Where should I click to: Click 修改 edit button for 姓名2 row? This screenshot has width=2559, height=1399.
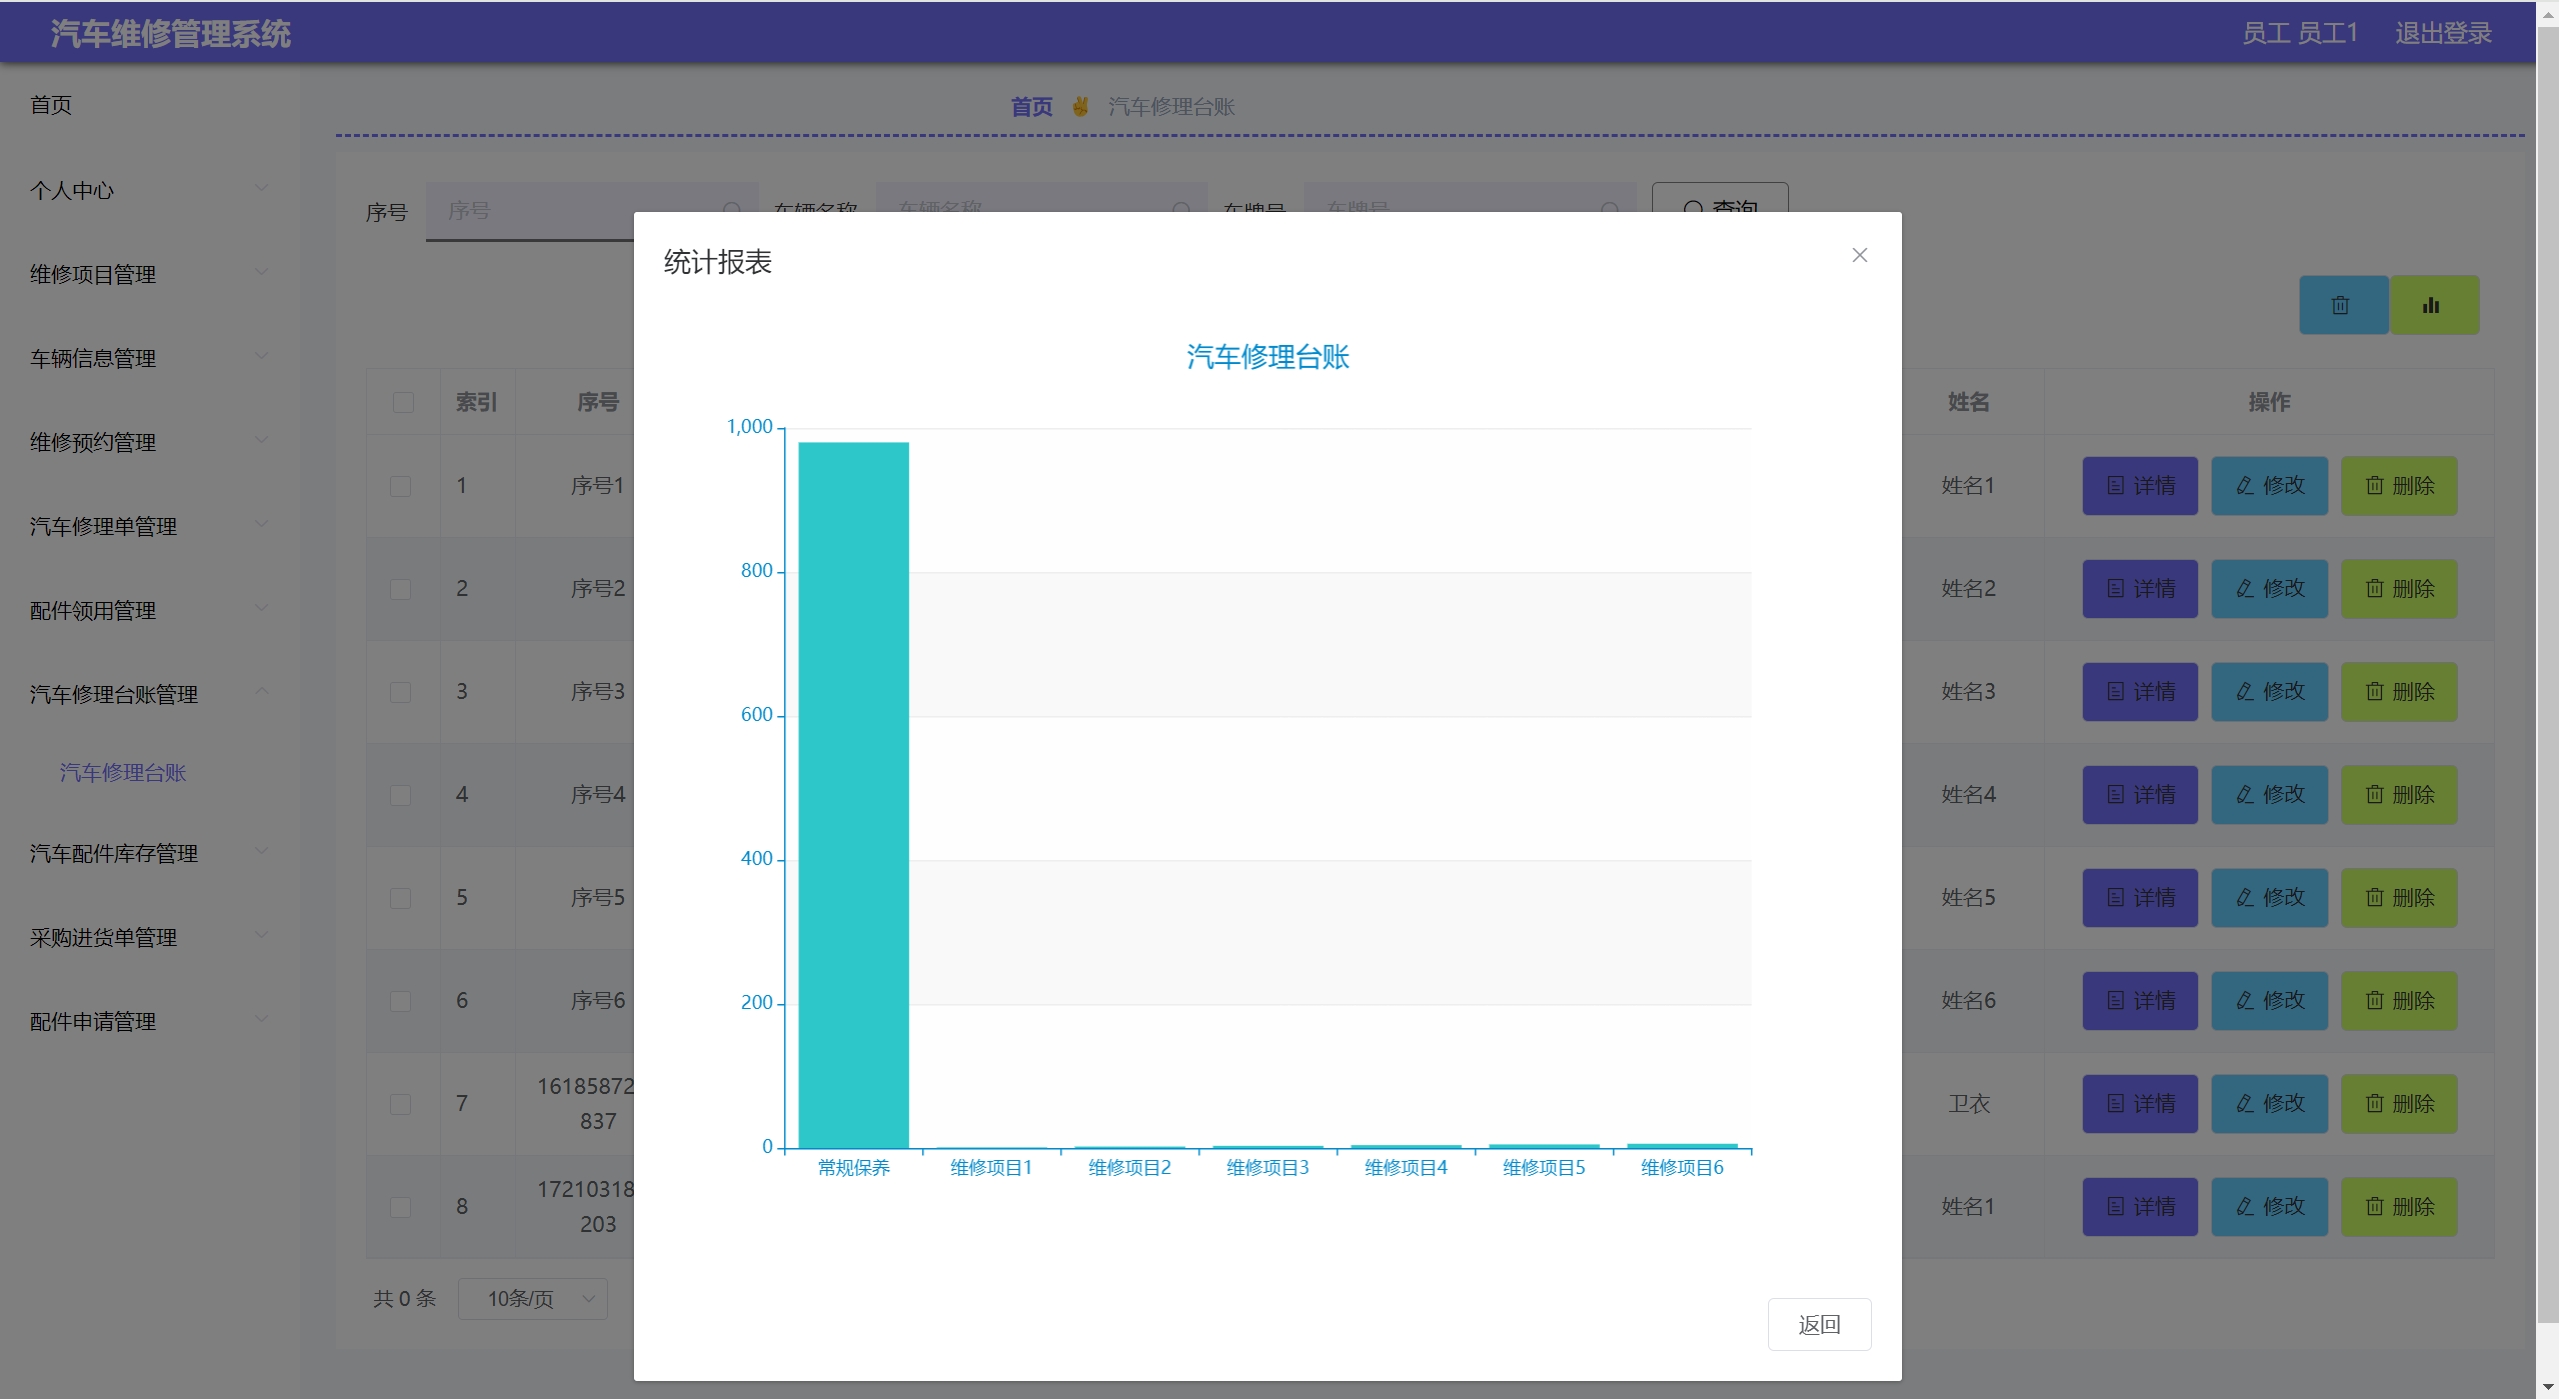2268,589
